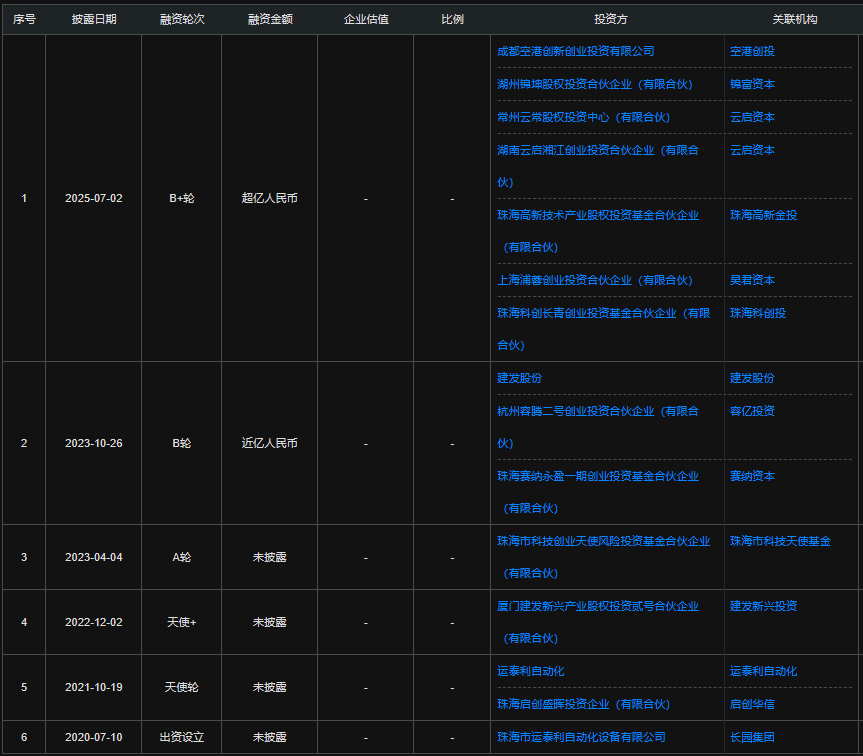Open related institution 珠海市科技天使基金
Screen dimensions: 863x756
coord(780,541)
